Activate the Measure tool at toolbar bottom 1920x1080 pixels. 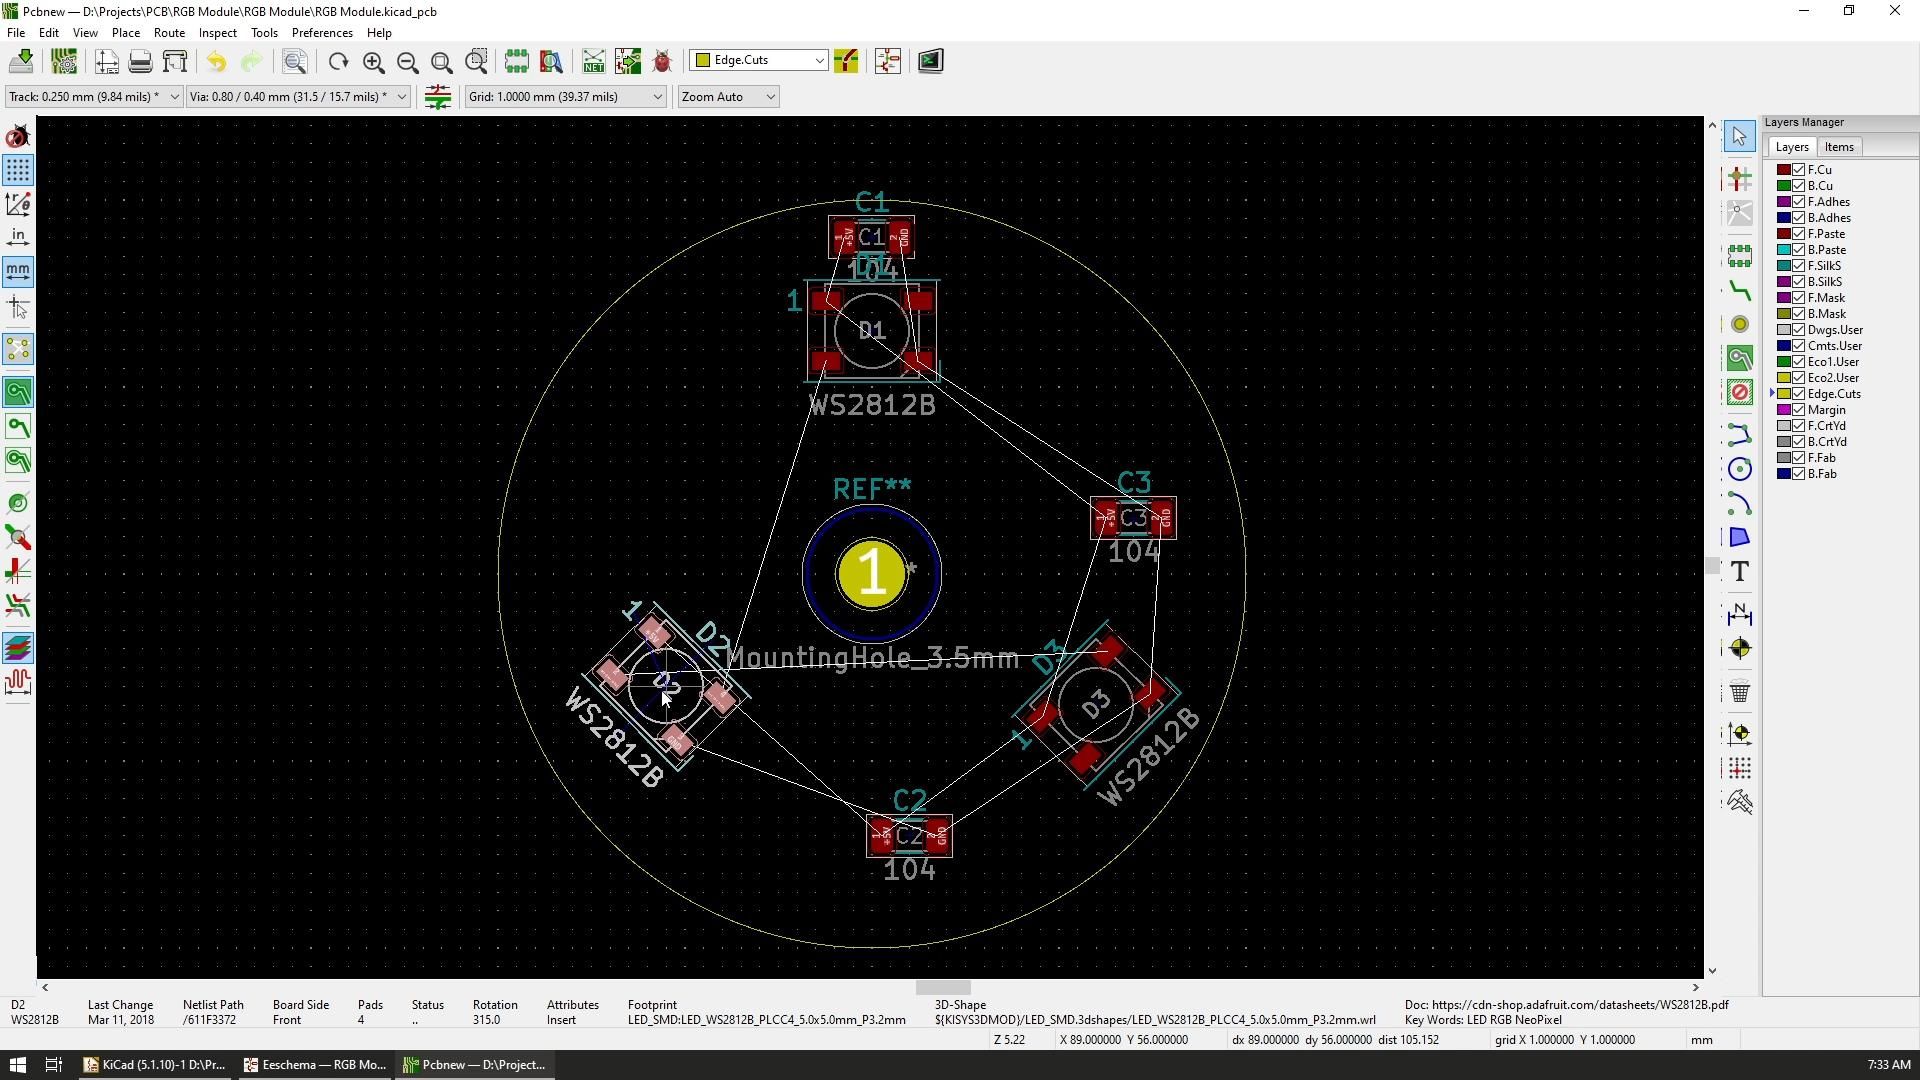(x=1740, y=802)
